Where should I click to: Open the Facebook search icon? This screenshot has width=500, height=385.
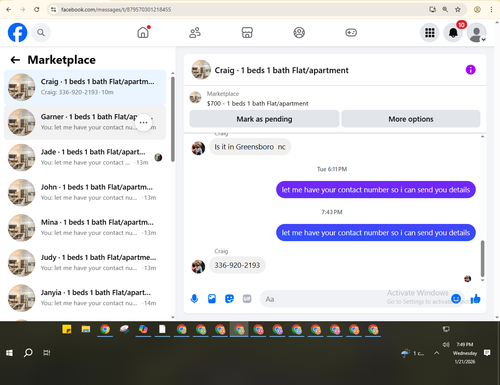coord(41,33)
